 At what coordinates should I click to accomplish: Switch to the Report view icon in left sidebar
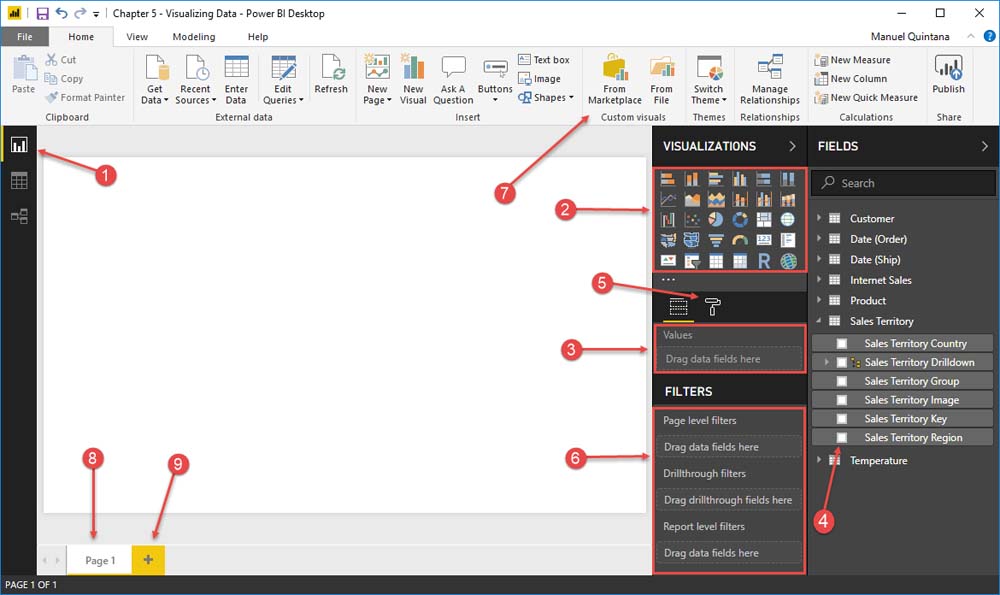pyautogui.click(x=19, y=145)
